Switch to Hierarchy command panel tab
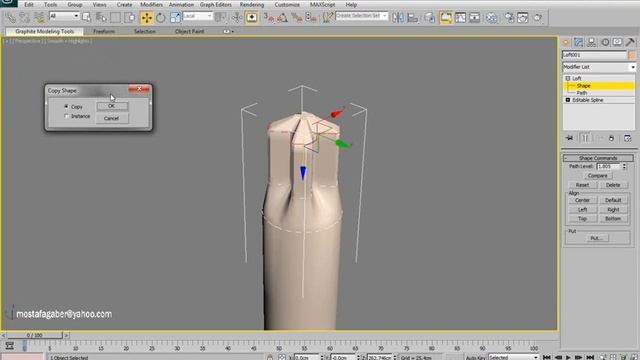The image size is (640, 360). [x=591, y=42]
